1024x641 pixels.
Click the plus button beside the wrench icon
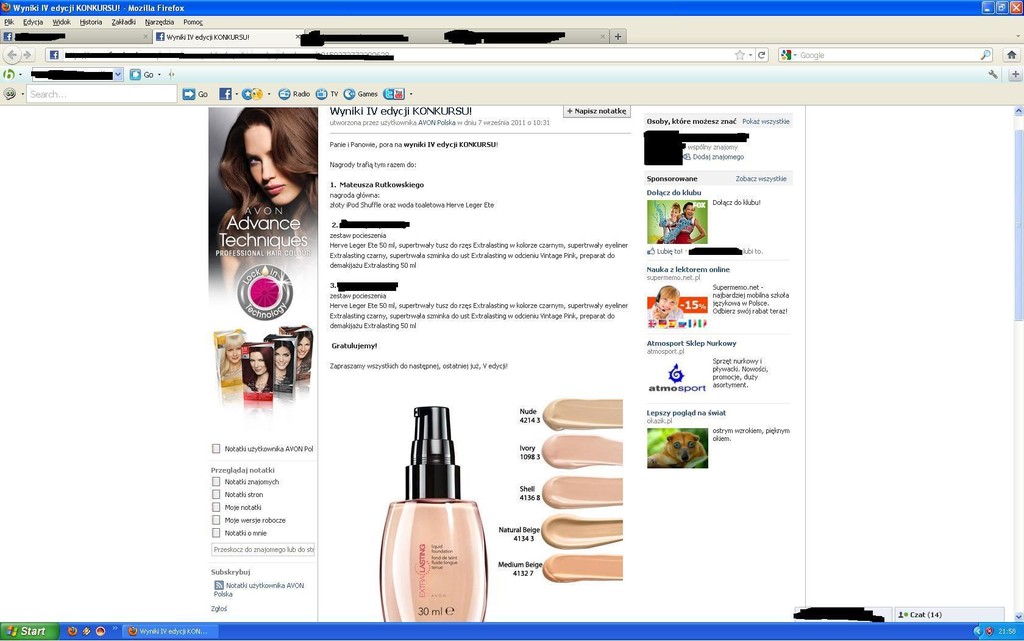1015,75
